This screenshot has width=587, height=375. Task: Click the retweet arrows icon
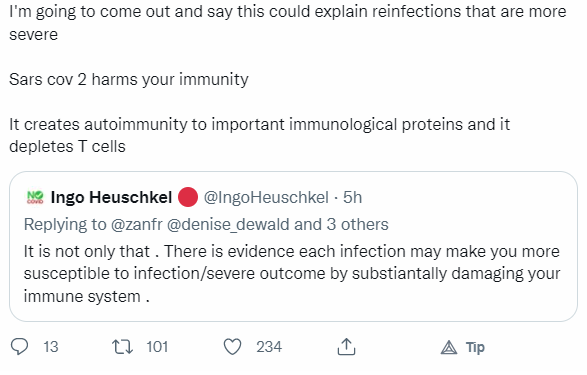[122, 347]
